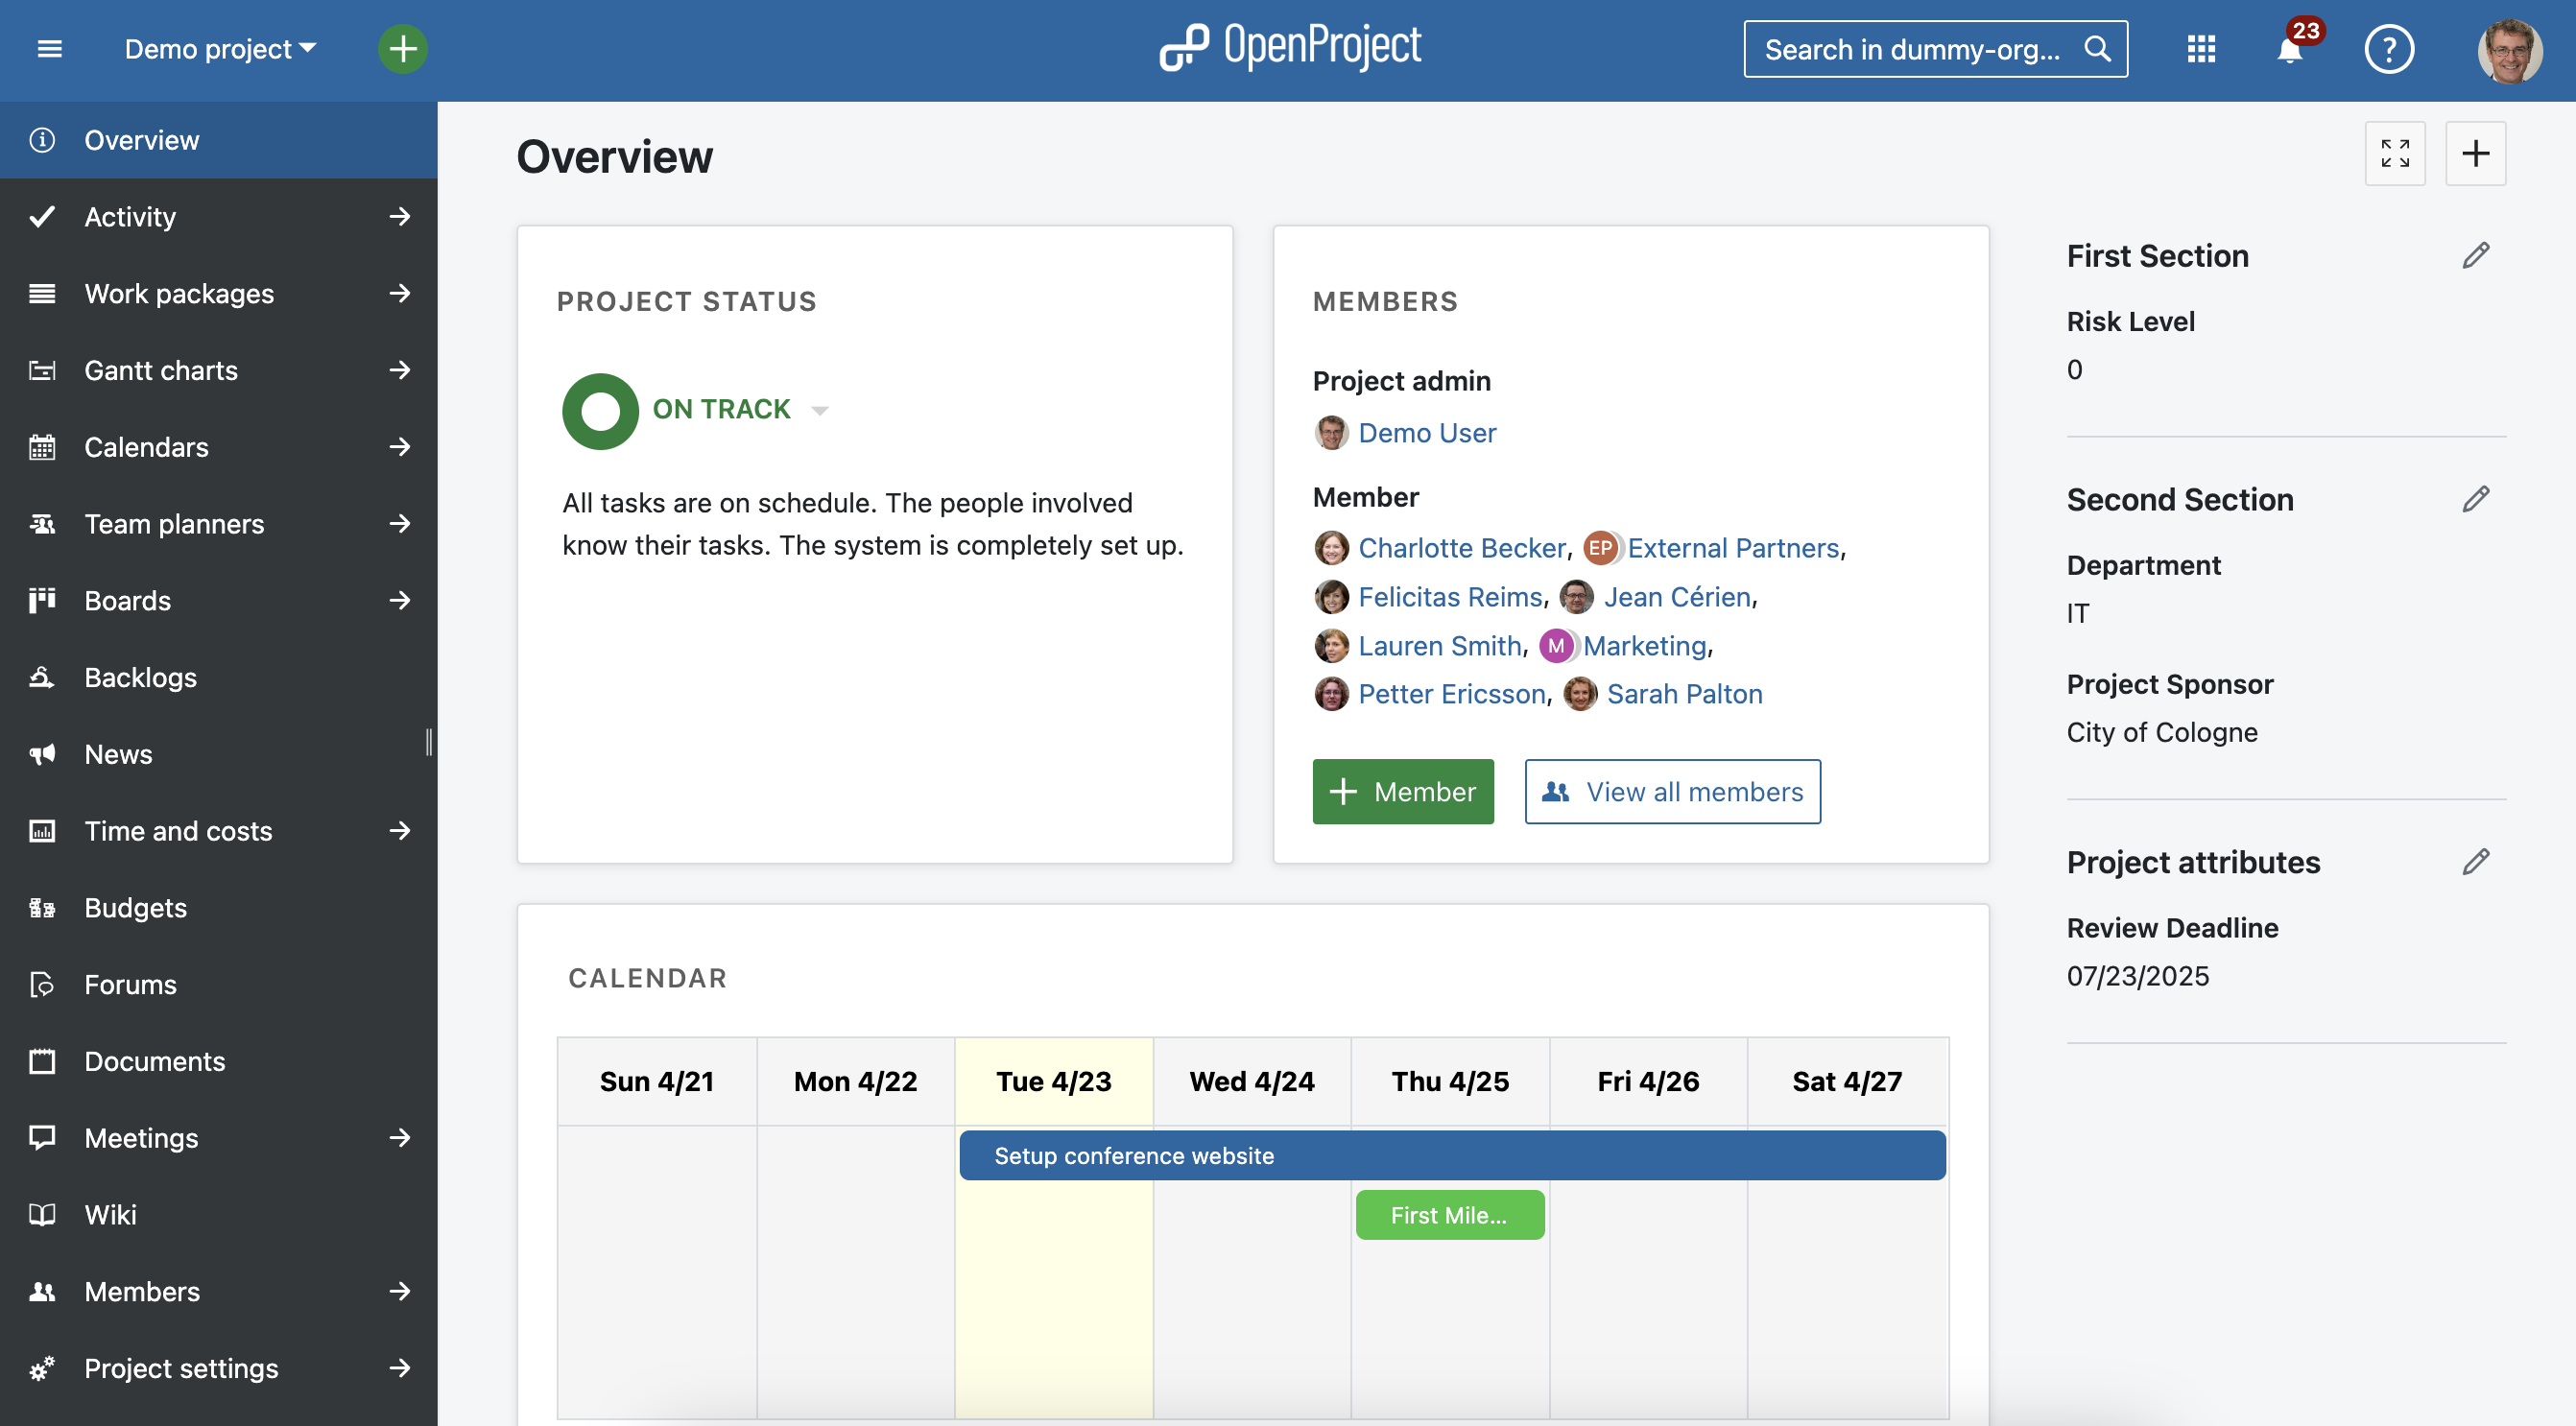Screen dimensions: 2576x1426
Task: Expand the Project settings submenu arrow
Action: point(400,1368)
